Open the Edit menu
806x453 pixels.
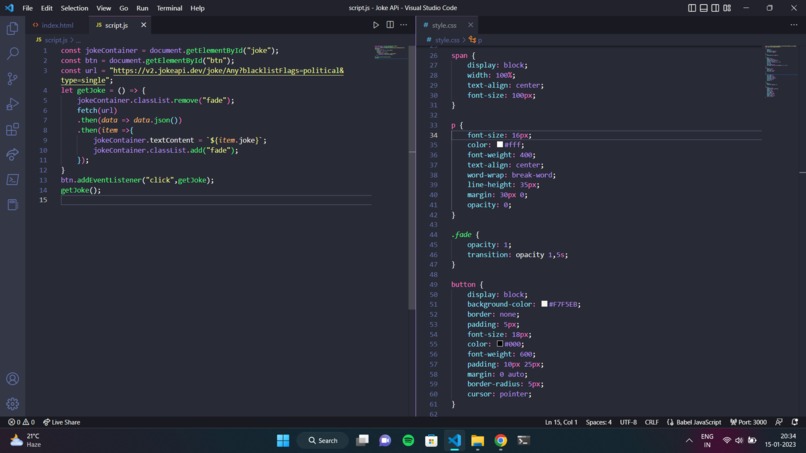click(x=47, y=8)
